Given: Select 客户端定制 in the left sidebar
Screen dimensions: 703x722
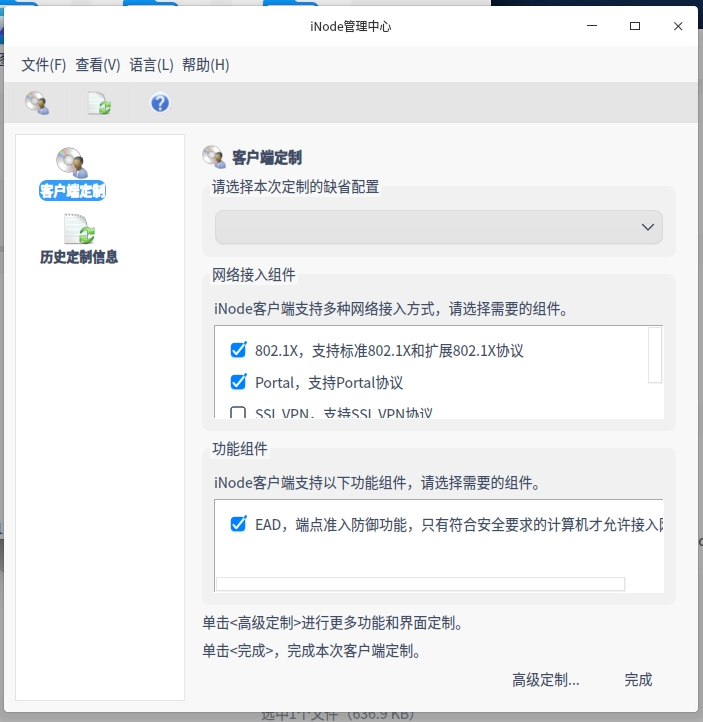Looking at the screenshot, I should (72, 174).
